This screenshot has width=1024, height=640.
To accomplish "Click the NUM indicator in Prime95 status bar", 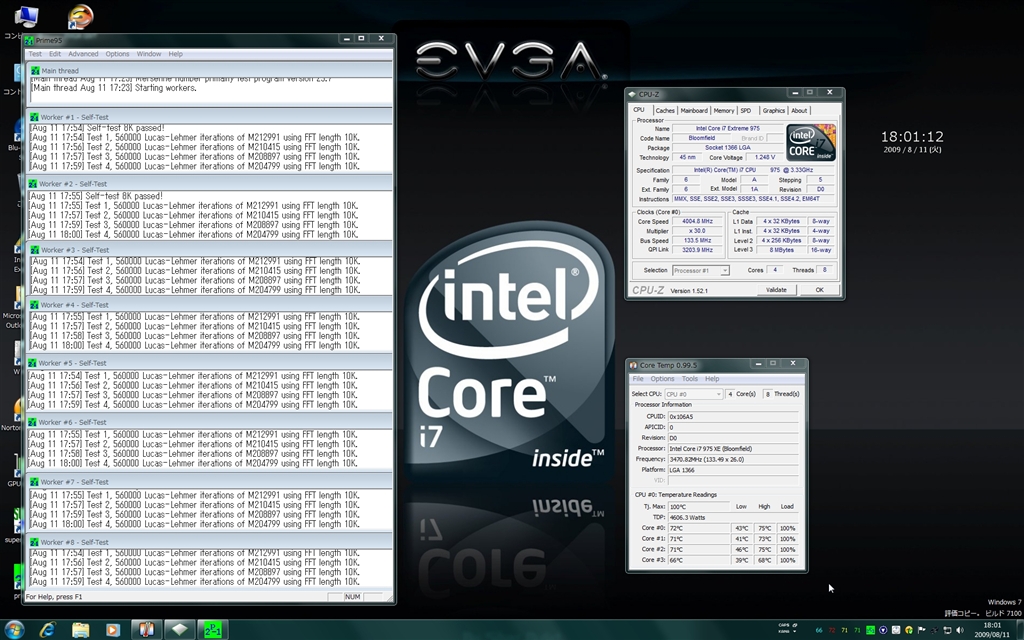I will point(353,596).
